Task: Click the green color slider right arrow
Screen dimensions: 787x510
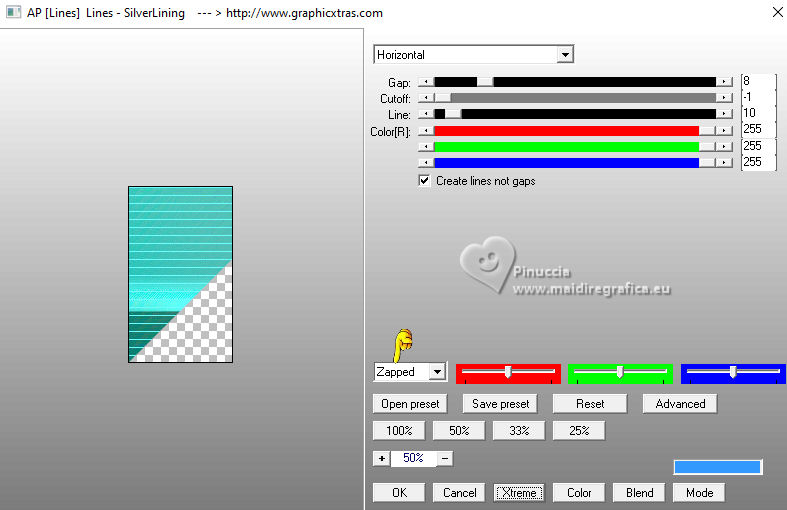Action: tap(724, 147)
